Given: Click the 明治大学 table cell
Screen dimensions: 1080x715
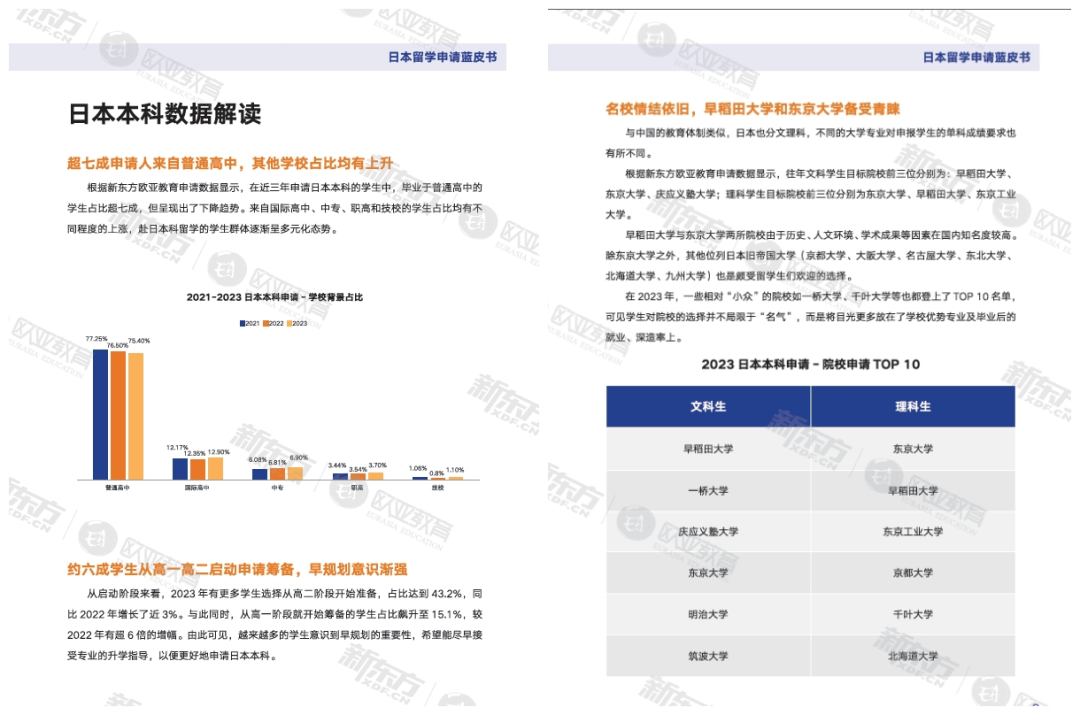Looking at the screenshot, I should 708,614.
